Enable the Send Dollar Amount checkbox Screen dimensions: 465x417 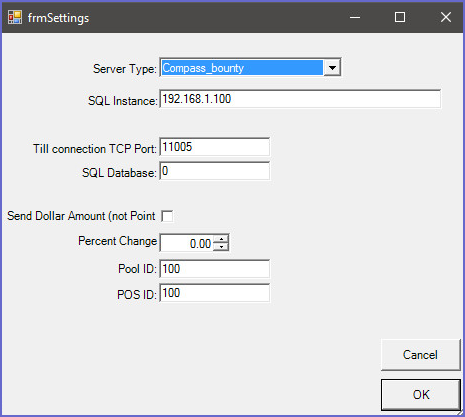(x=167, y=216)
